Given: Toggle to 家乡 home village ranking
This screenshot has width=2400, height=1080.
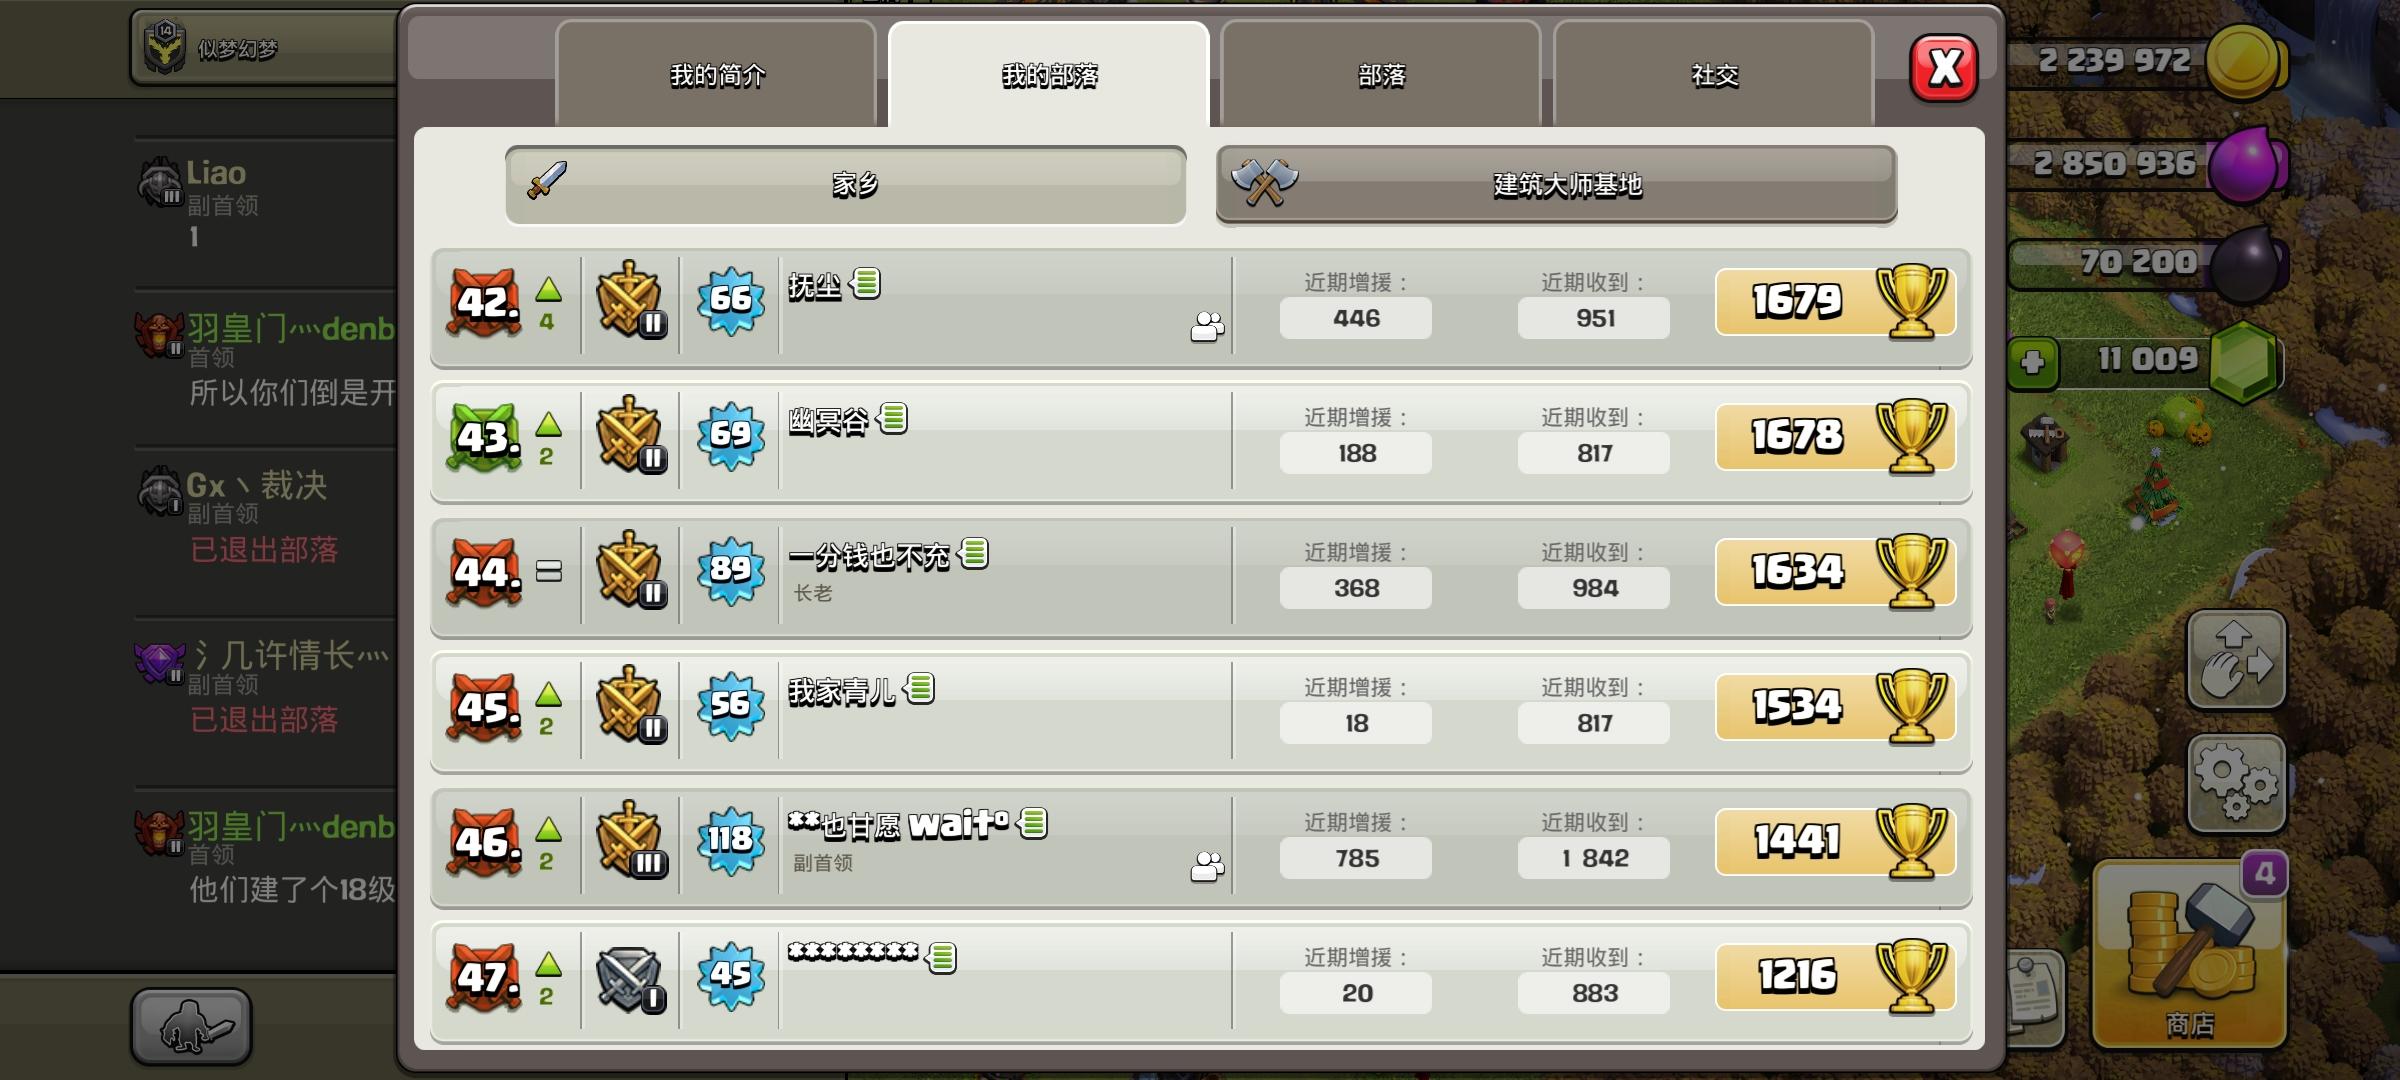Looking at the screenshot, I should [x=846, y=185].
